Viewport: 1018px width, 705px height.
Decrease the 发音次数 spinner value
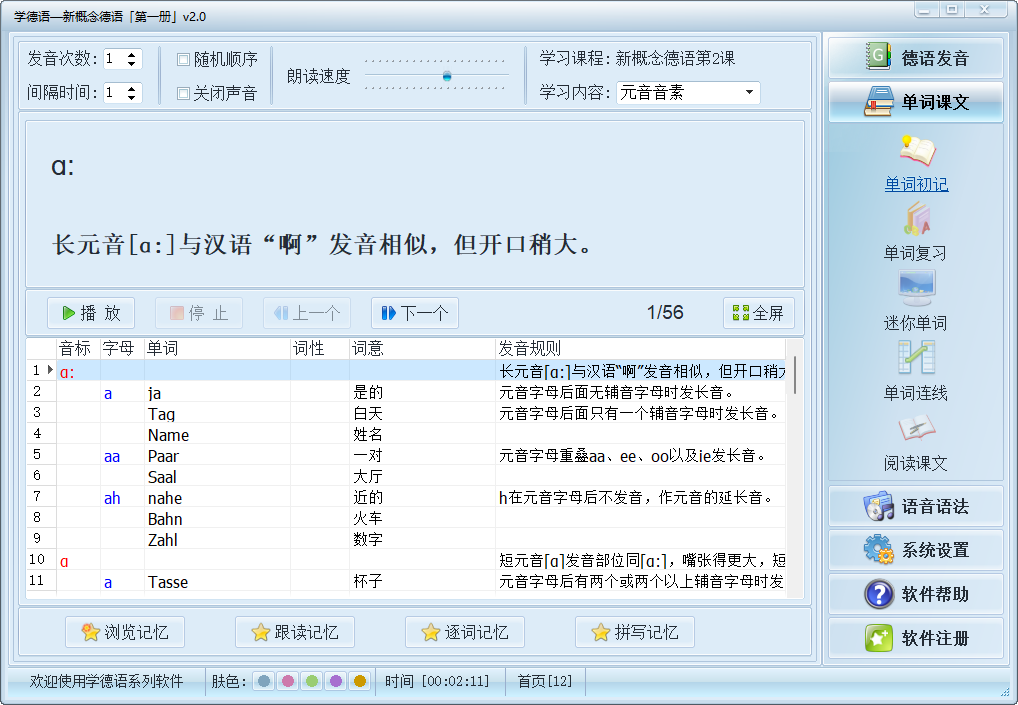click(132, 64)
